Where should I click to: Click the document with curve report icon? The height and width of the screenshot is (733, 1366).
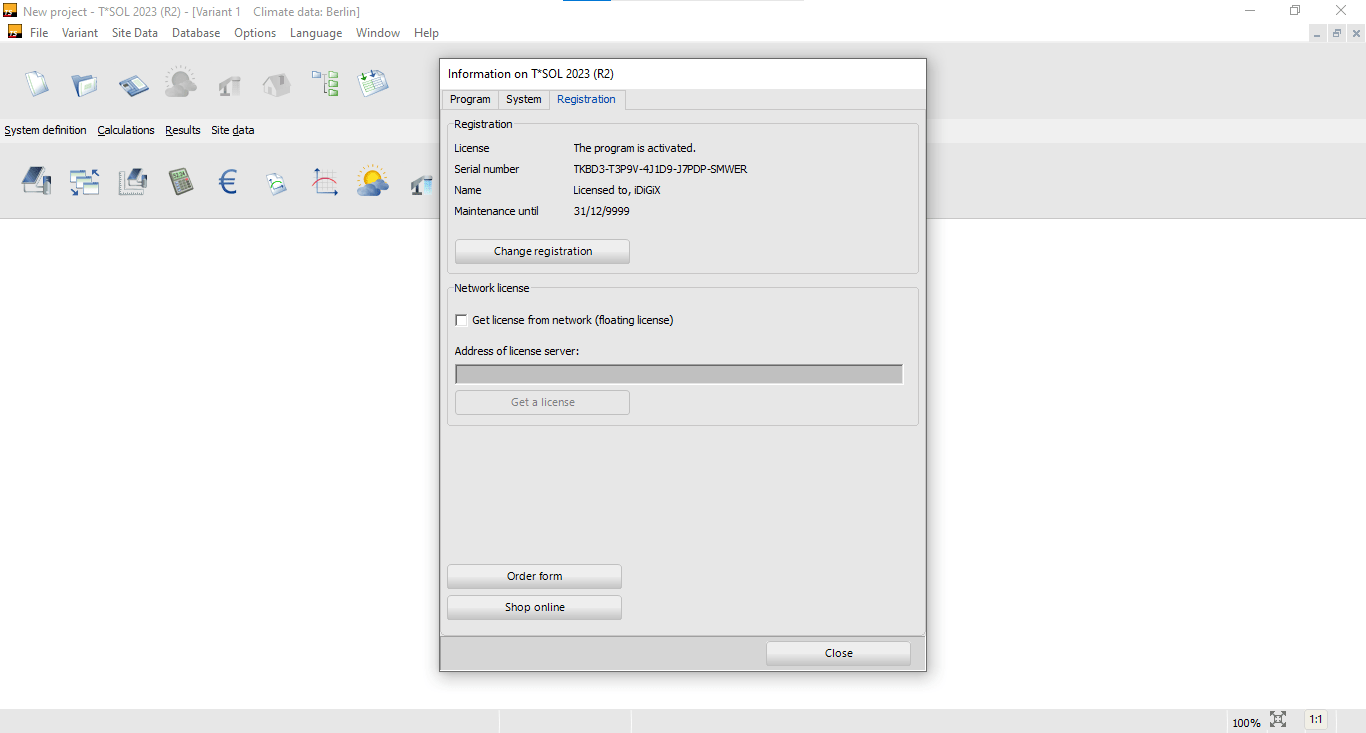click(x=277, y=183)
